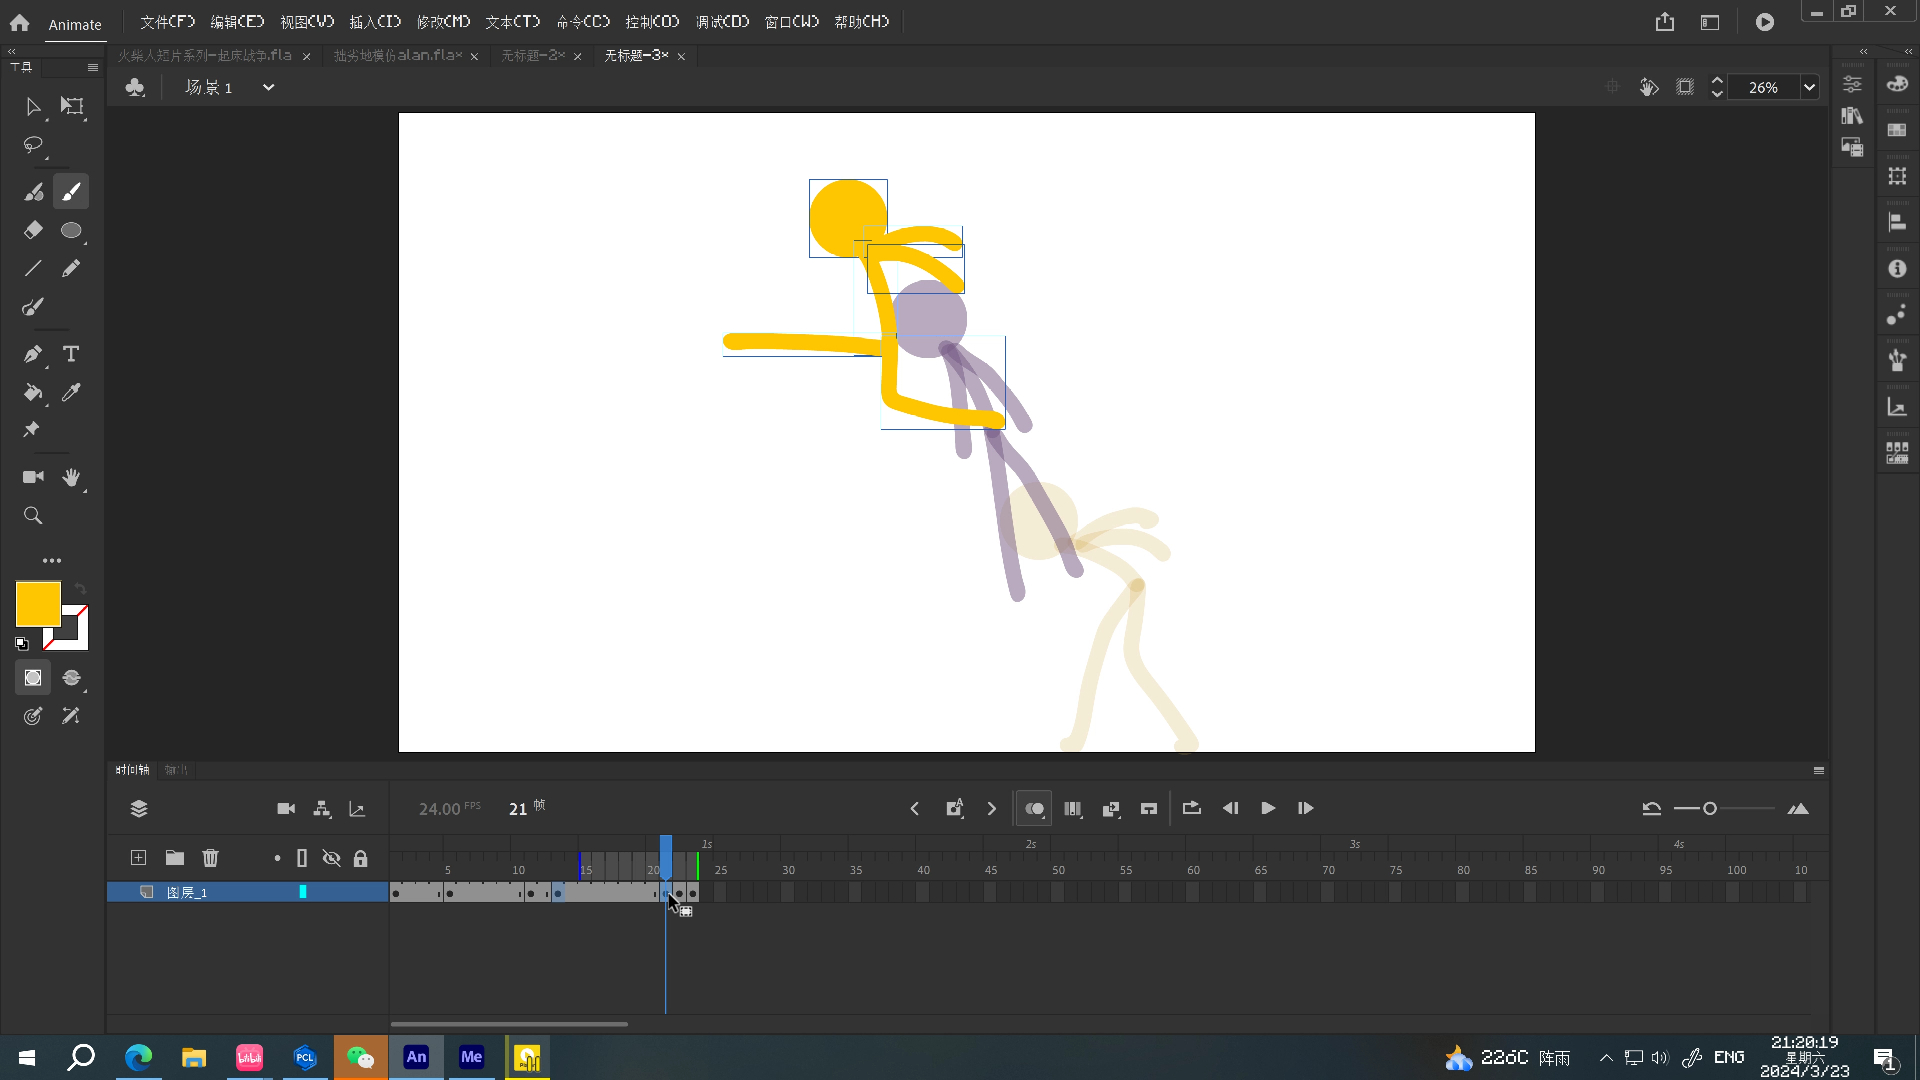Play the timeline animation

click(1268, 808)
